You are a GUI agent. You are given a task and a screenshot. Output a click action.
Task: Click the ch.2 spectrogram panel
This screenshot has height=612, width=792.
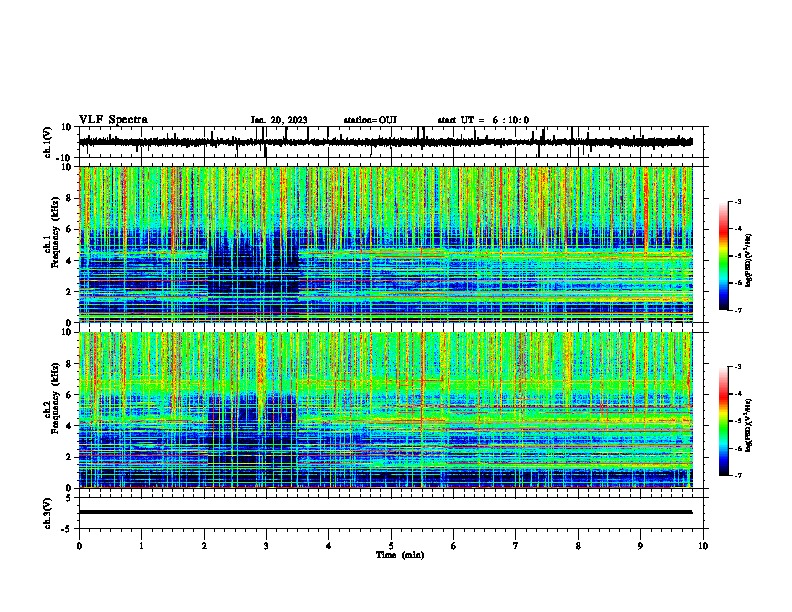[385, 410]
